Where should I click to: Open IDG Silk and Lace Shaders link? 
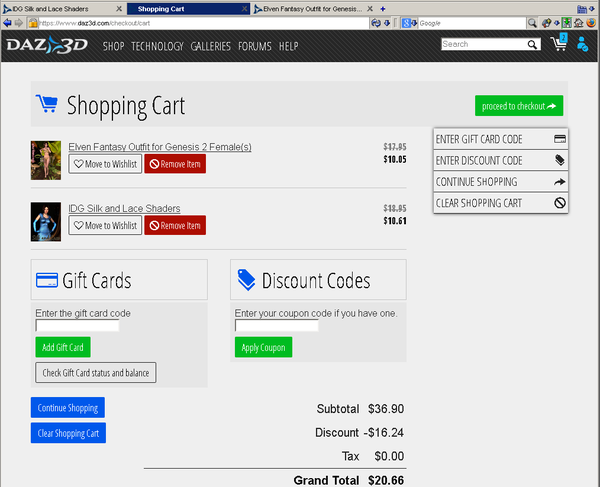(x=124, y=208)
